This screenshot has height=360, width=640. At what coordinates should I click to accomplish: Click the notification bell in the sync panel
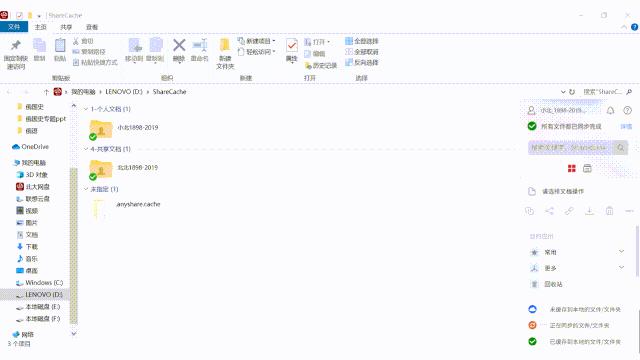pos(610,110)
